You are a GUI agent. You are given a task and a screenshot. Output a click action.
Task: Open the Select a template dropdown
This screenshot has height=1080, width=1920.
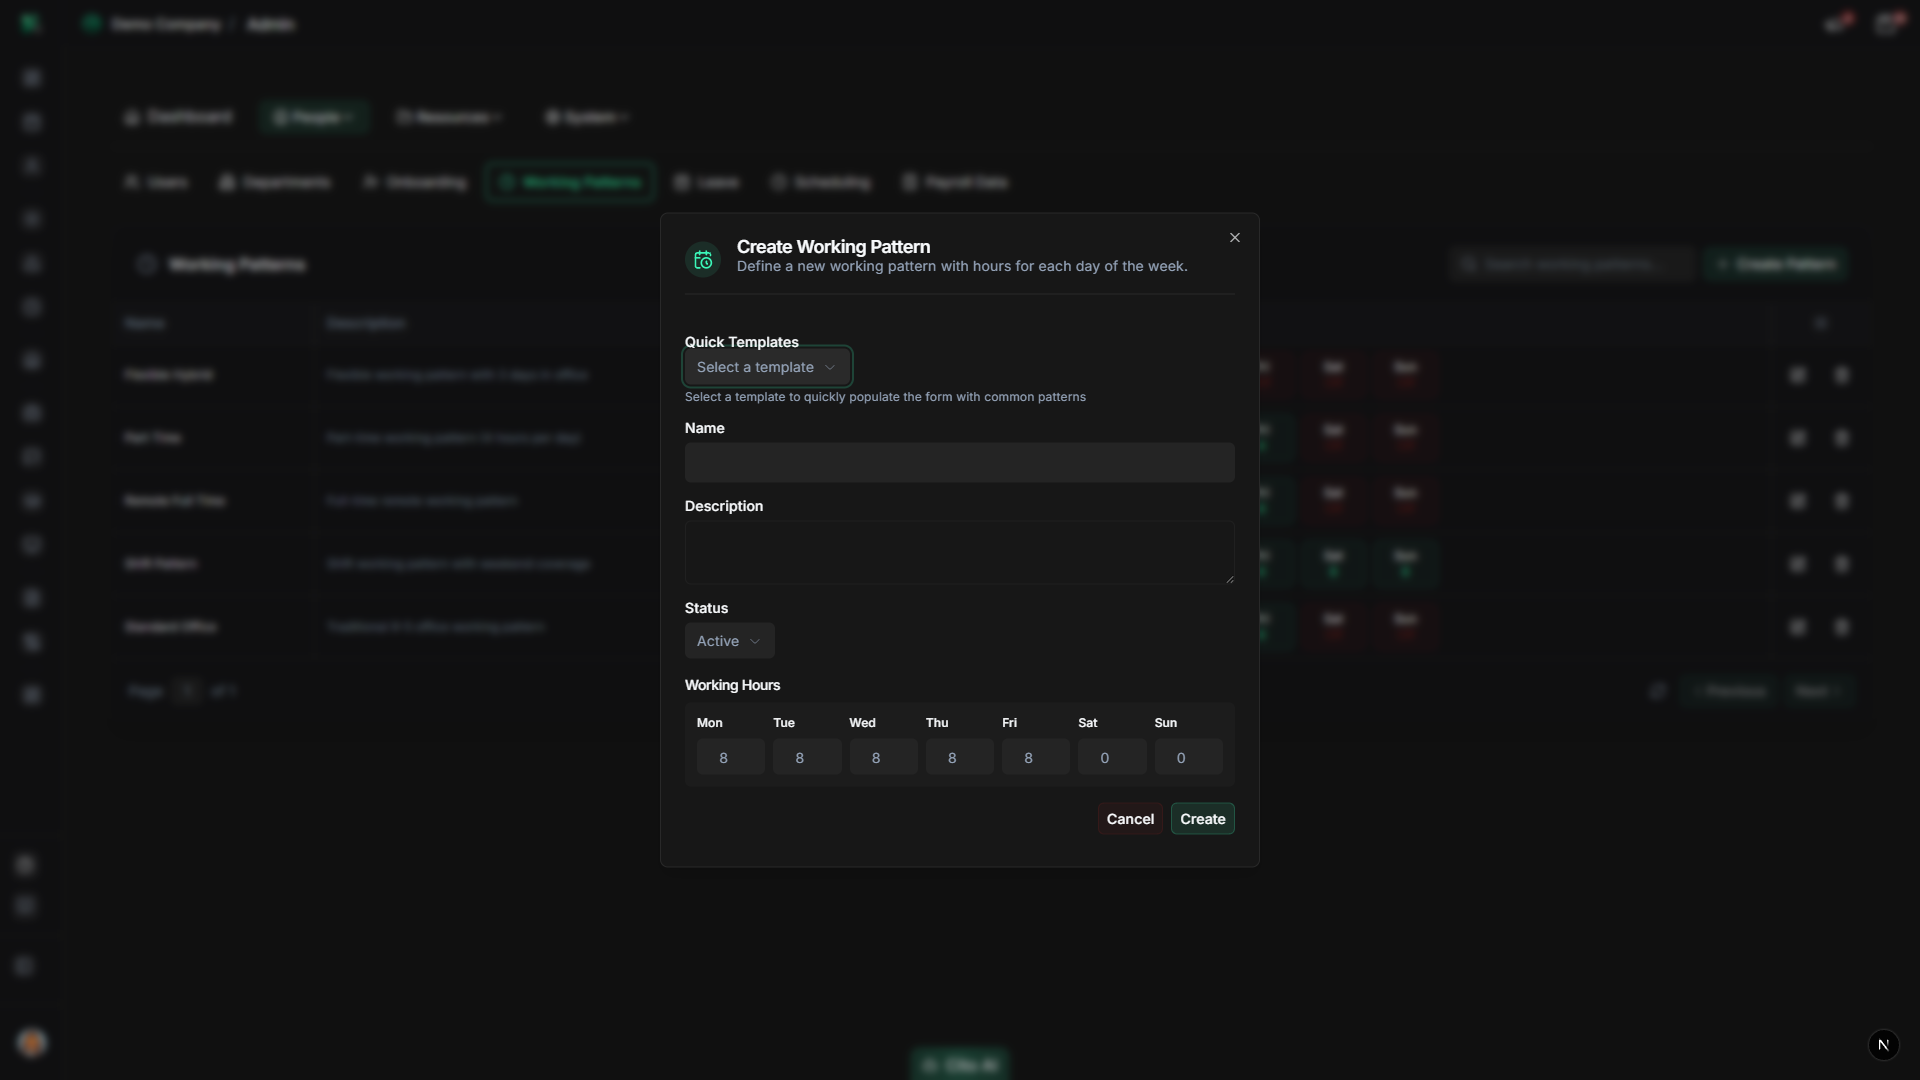(767, 366)
